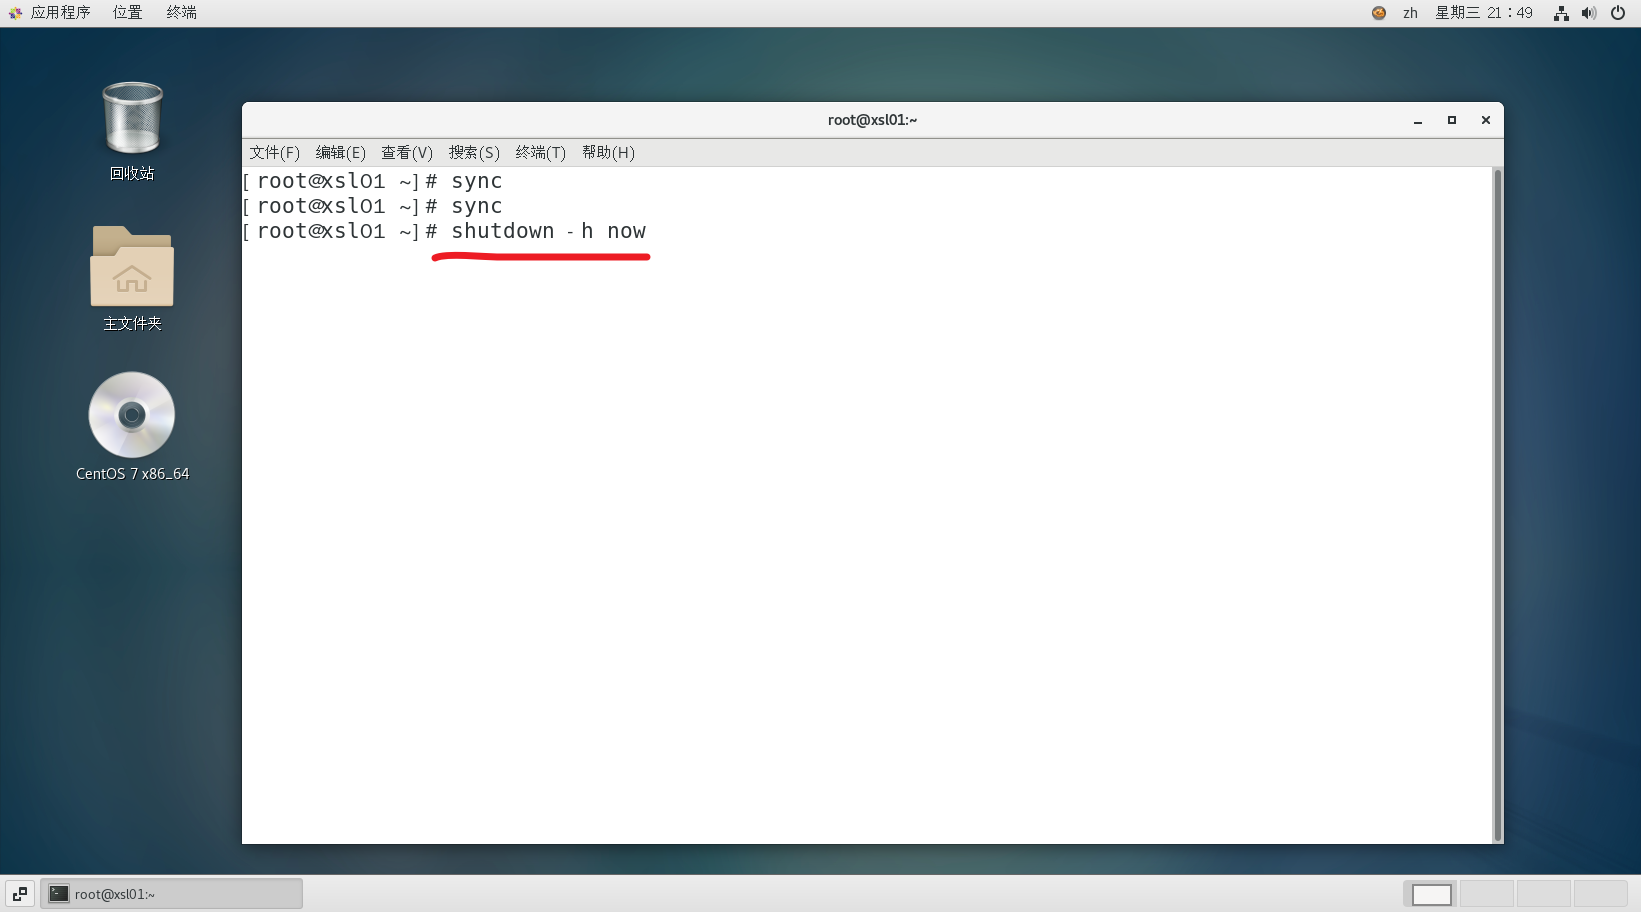Open the clock calendar 星期三 21:49
The height and width of the screenshot is (912, 1641).
[1484, 13]
